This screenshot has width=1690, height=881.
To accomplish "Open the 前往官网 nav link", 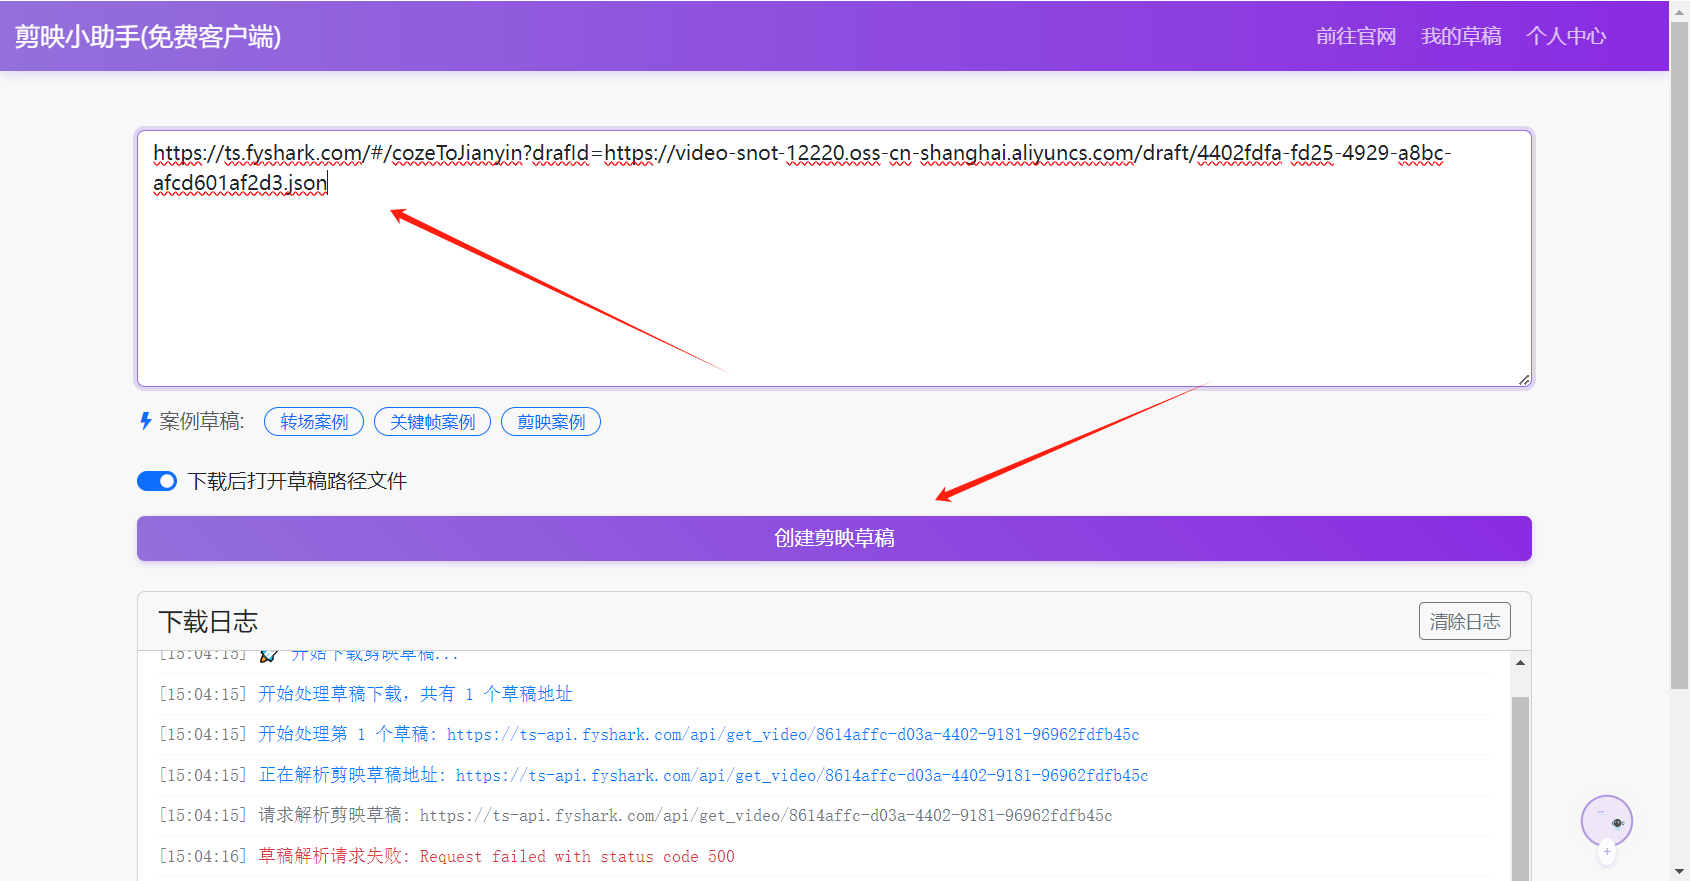I will pyautogui.click(x=1355, y=36).
